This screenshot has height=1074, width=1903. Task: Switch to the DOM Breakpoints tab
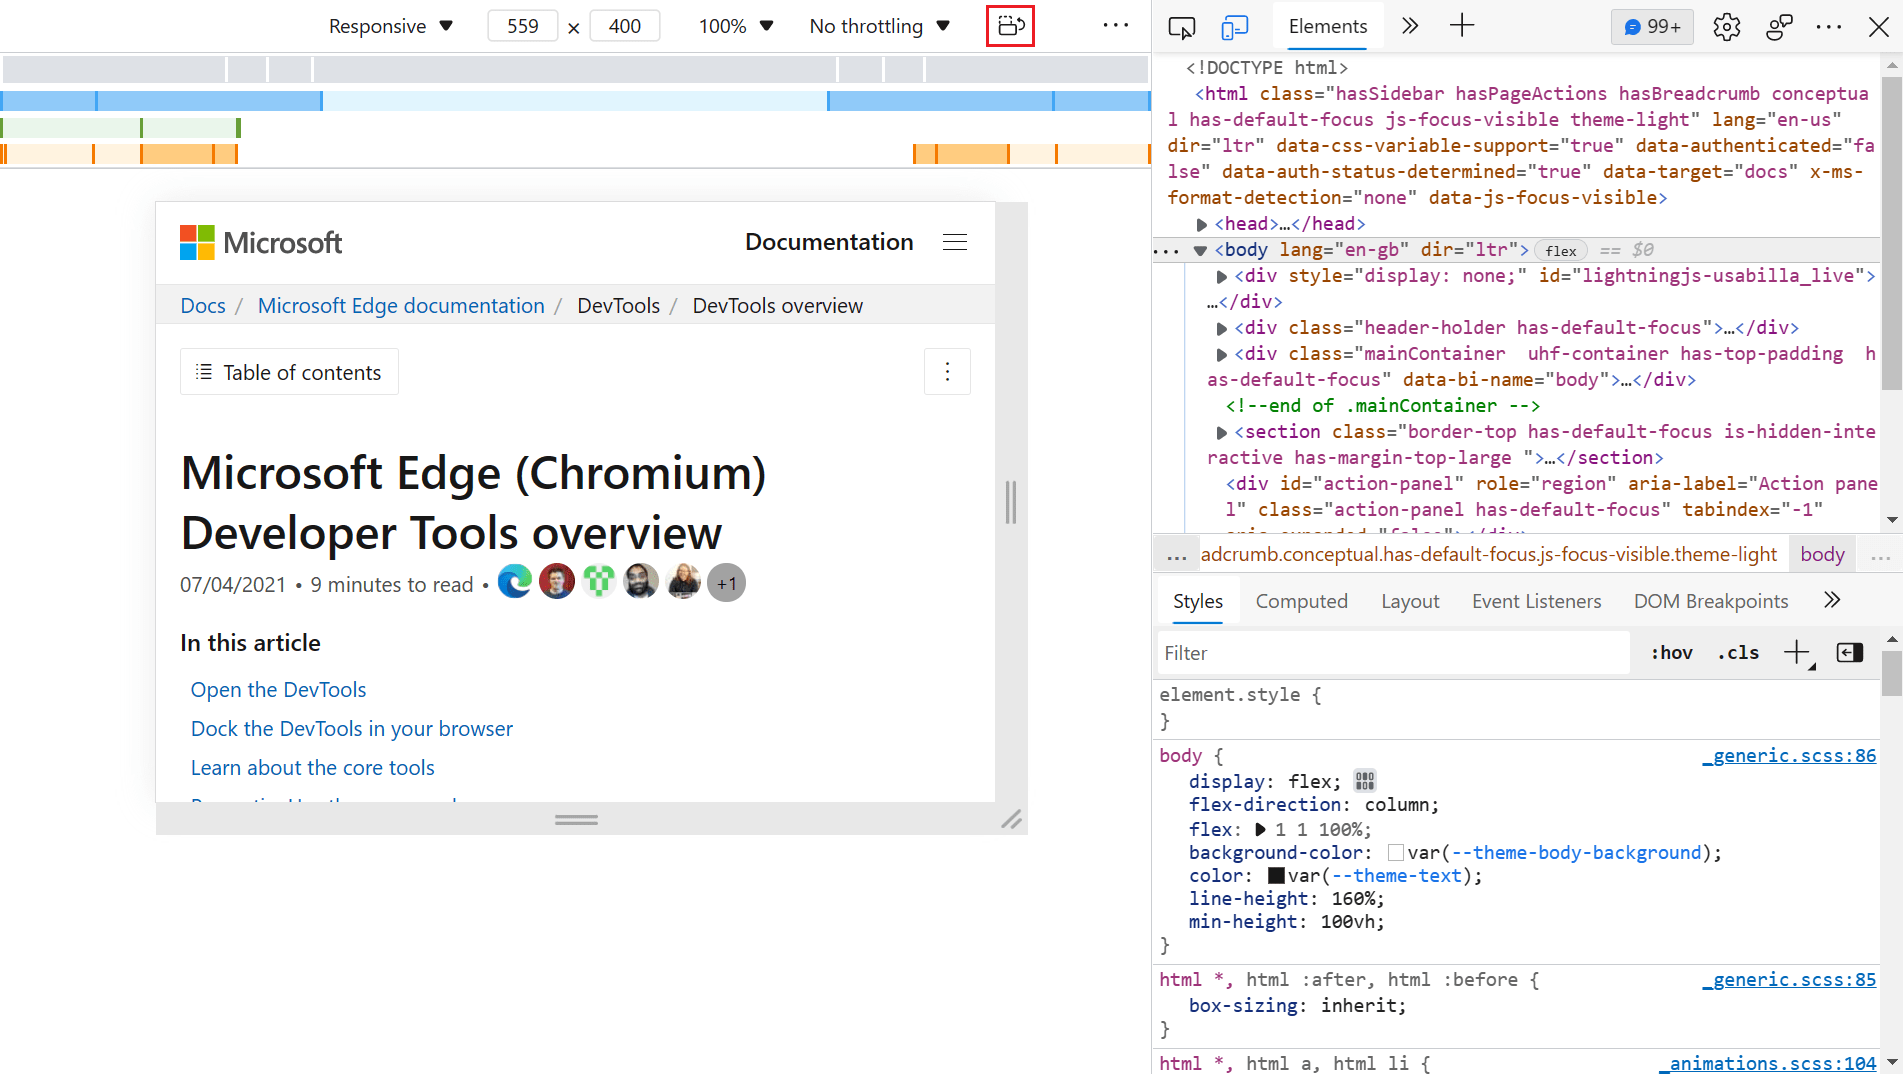(x=1710, y=600)
